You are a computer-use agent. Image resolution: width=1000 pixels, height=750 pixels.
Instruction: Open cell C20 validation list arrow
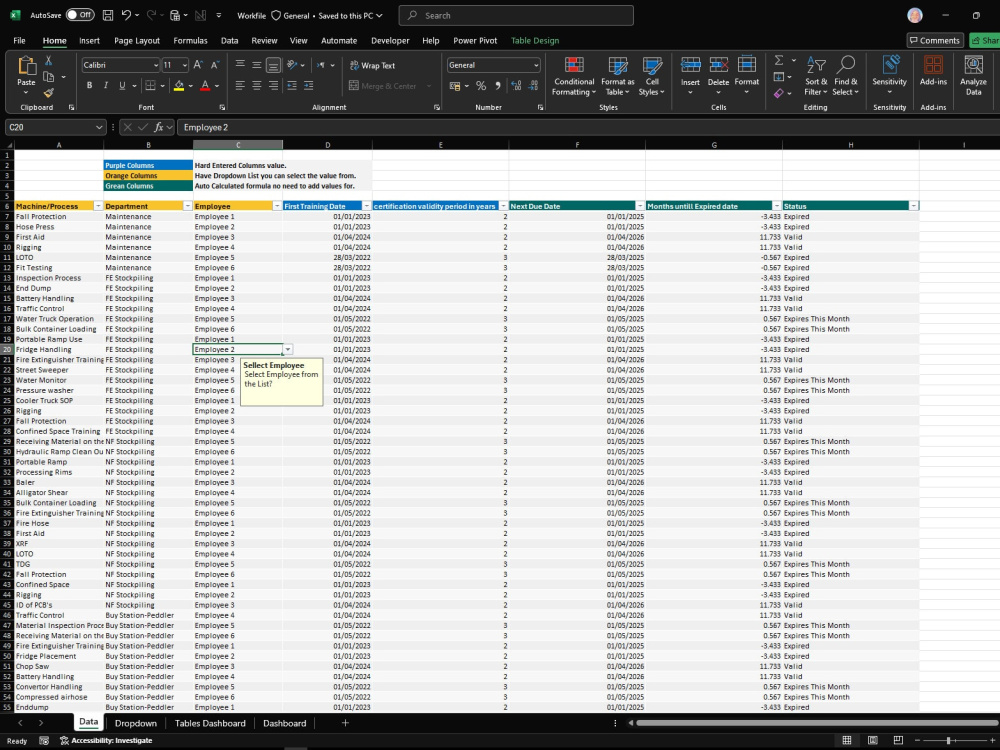[x=288, y=349]
